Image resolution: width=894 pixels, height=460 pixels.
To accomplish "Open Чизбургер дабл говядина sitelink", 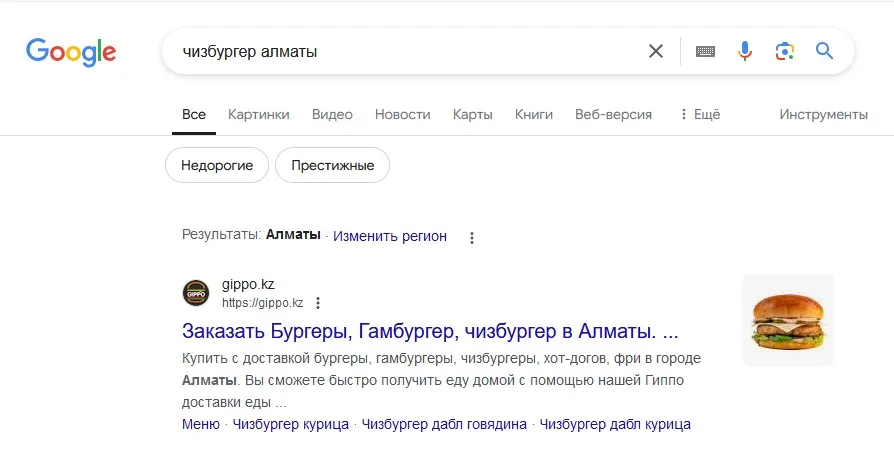I will (x=444, y=425).
